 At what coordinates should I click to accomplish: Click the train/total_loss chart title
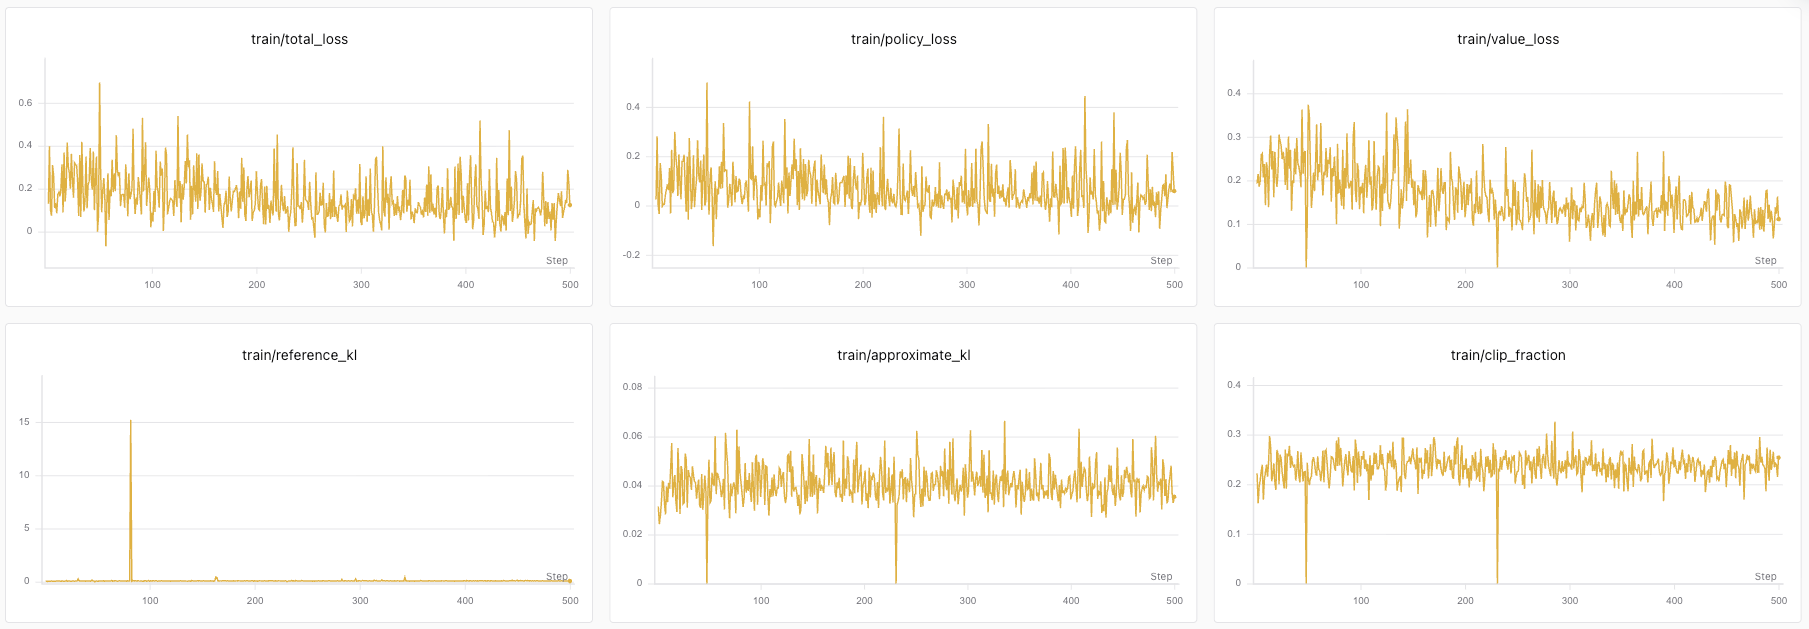tap(299, 39)
